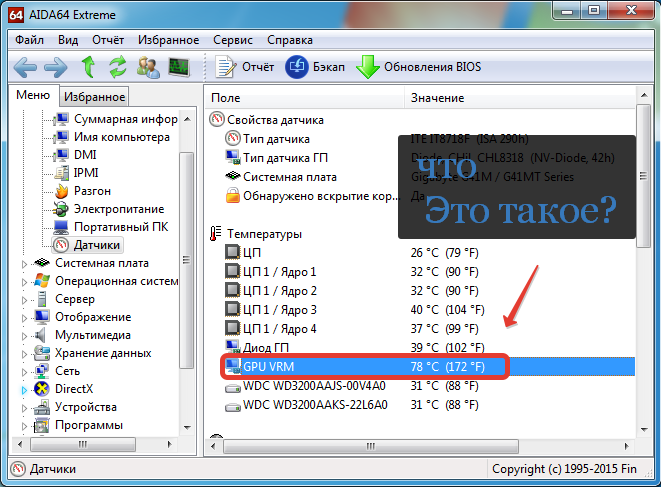This screenshot has height=487, width=661.
Task: Refresh using the green circular arrows icon
Action: [x=118, y=67]
